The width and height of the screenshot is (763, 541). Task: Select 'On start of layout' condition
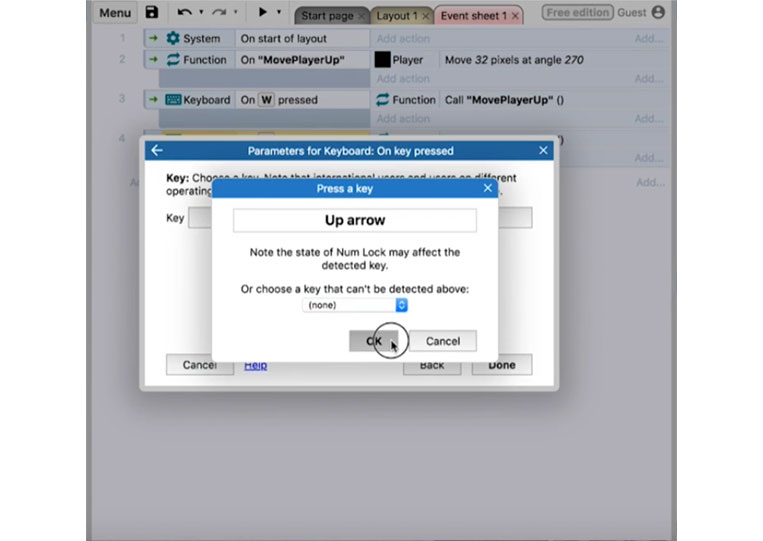[x=283, y=38]
